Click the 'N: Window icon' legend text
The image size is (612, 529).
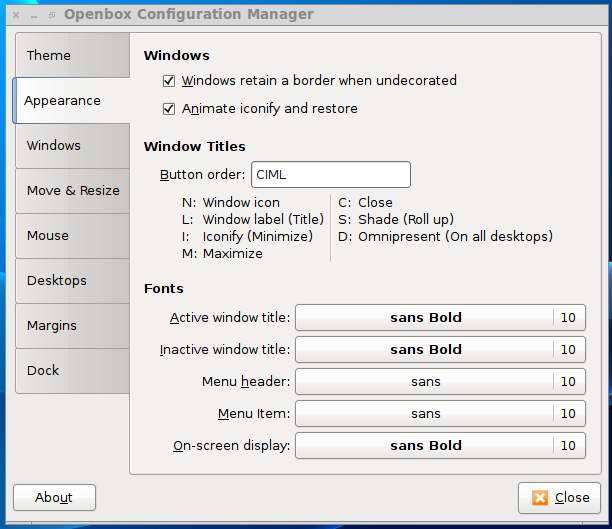(x=231, y=203)
